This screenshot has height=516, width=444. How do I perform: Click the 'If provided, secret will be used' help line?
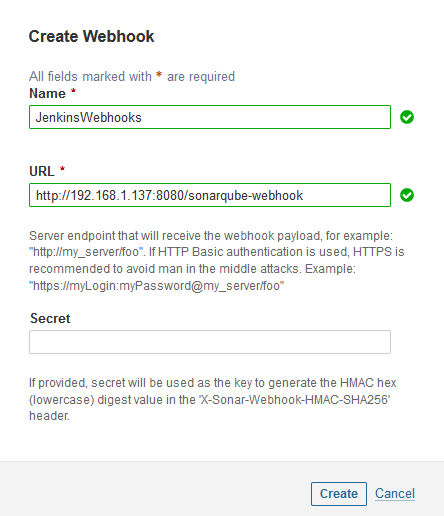(x=213, y=383)
